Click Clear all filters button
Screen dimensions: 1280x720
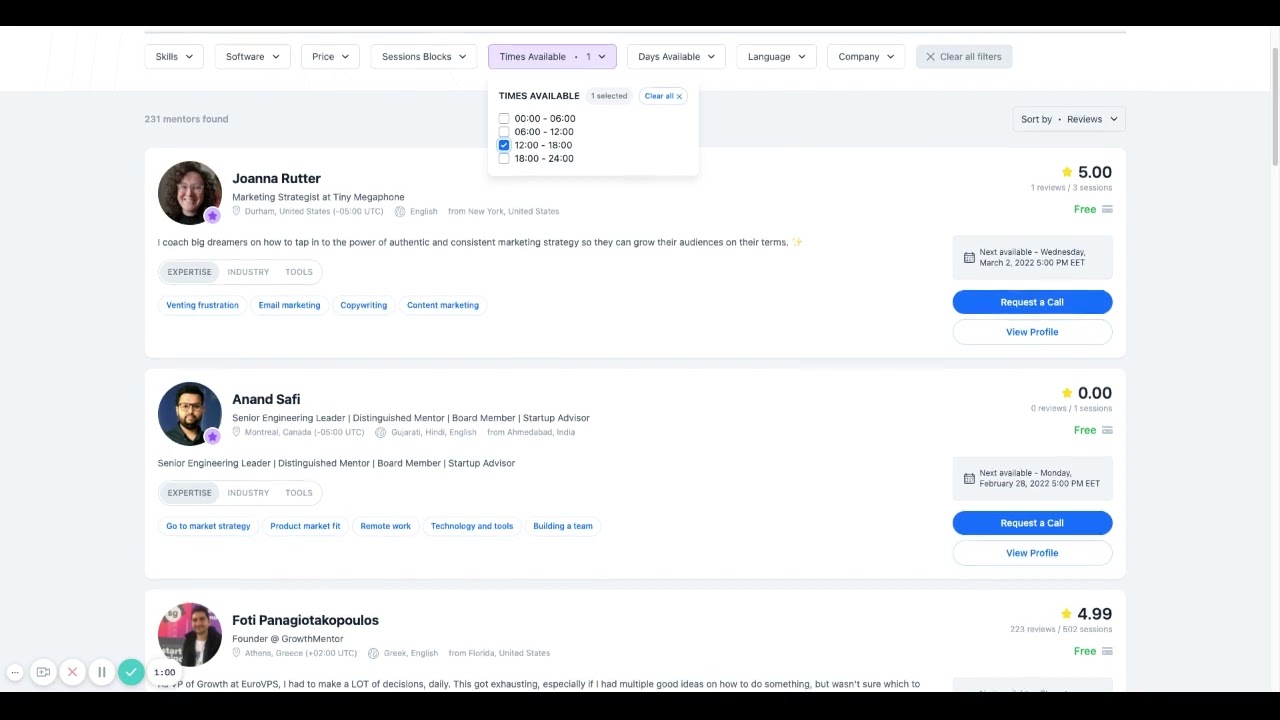(964, 57)
